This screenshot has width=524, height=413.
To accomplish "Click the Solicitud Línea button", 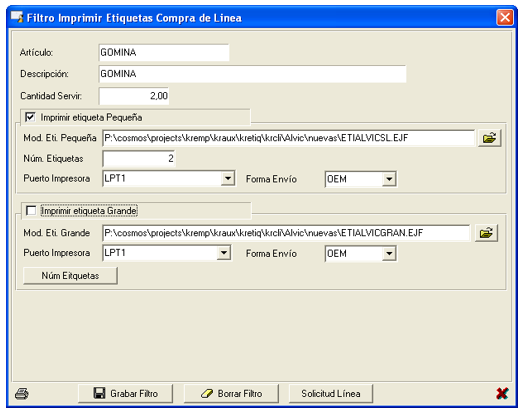I will pos(331,394).
